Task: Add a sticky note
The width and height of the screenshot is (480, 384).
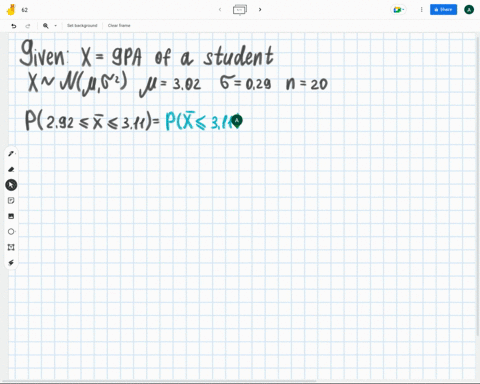Action: click(x=11, y=200)
